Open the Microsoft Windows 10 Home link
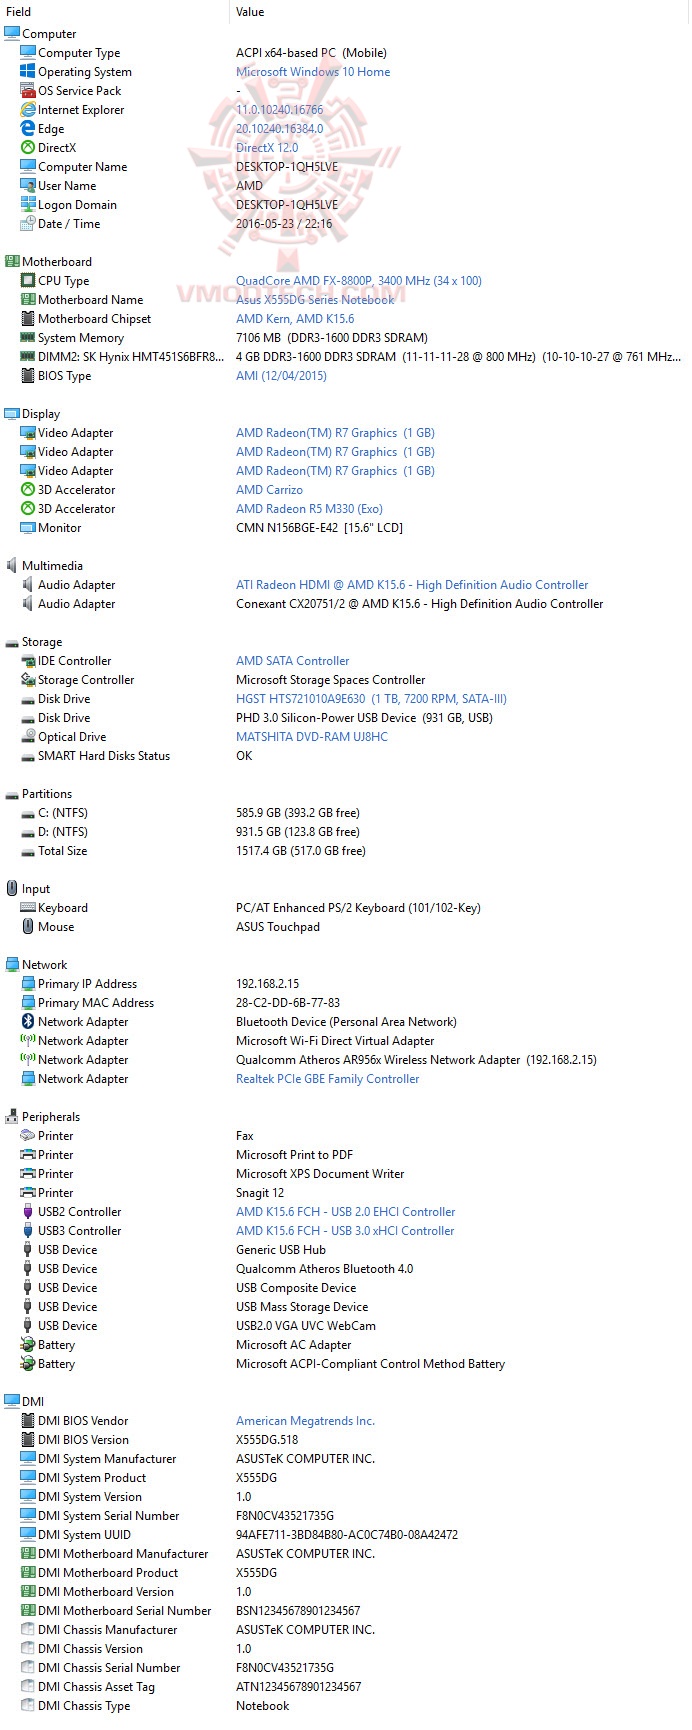Viewport: 692px width, 1730px height. coord(313,72)
